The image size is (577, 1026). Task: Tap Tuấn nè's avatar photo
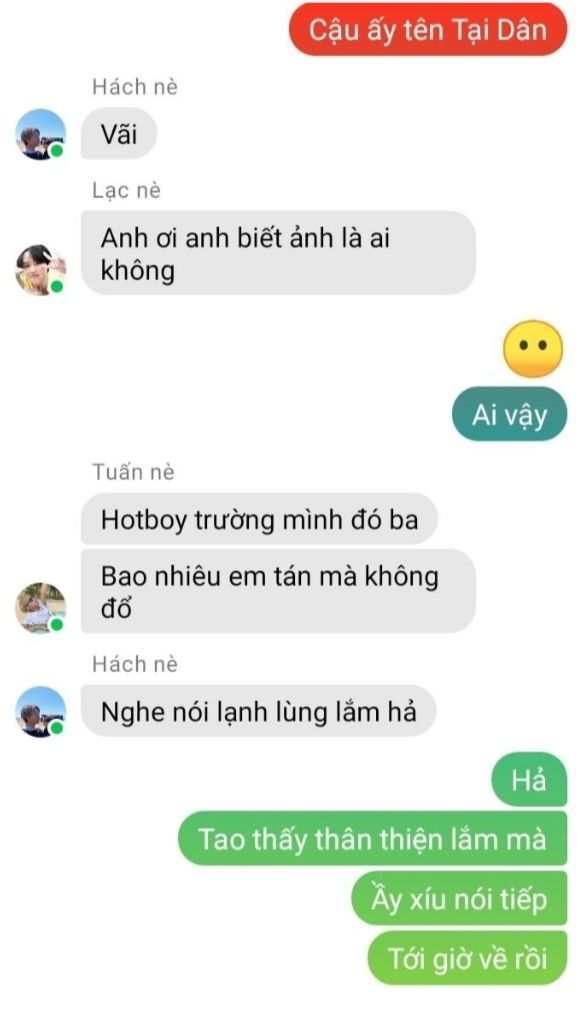coord(41,608)
